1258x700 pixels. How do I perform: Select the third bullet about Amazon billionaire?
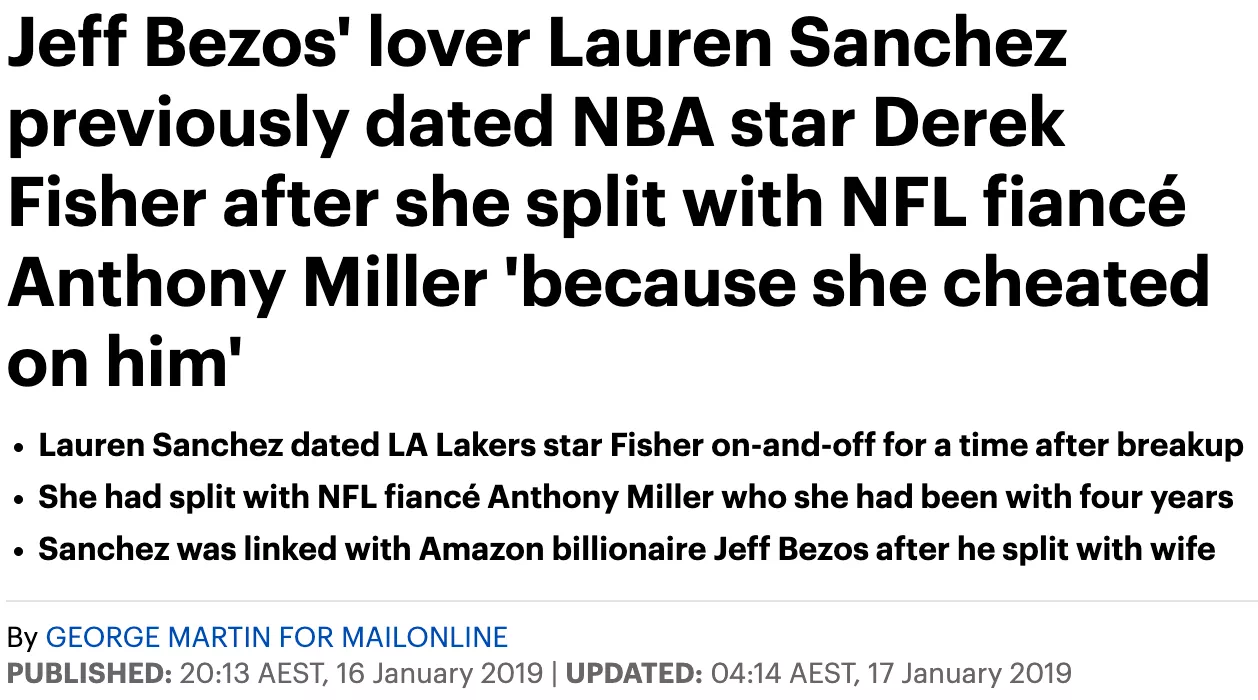tap(627, 549)
